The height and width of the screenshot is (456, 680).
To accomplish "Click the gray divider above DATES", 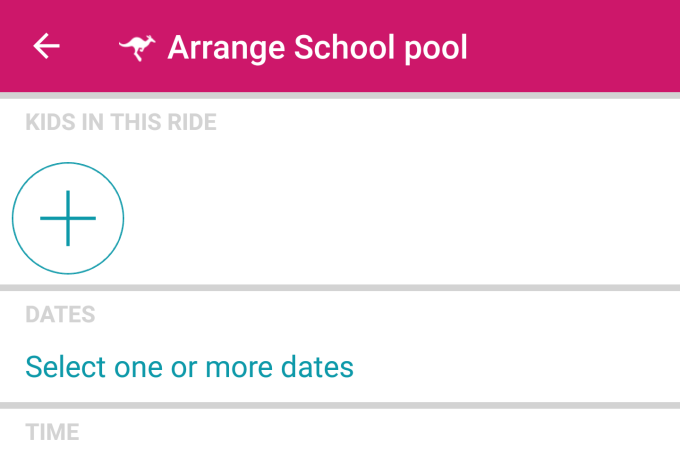I will coord(340,288).
